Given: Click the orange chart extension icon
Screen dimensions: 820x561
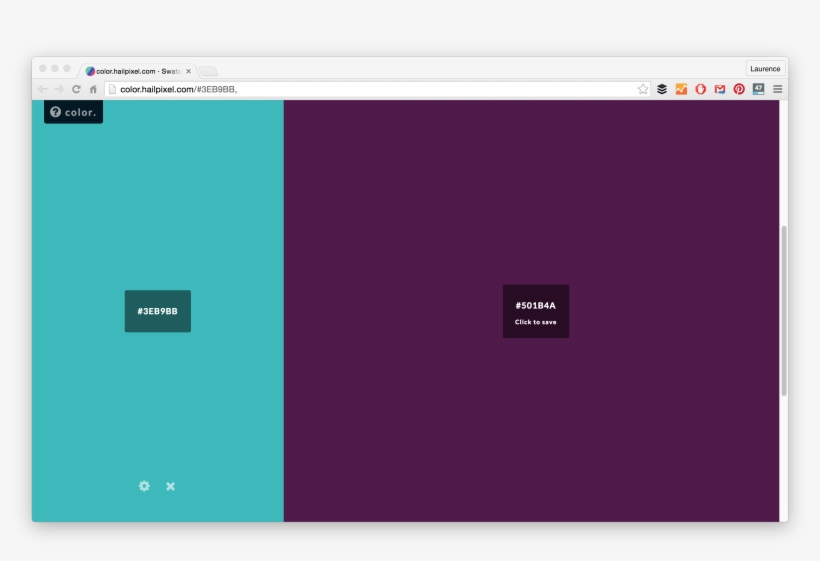Looking at the screenshot, I should click(x=681, y=89).
